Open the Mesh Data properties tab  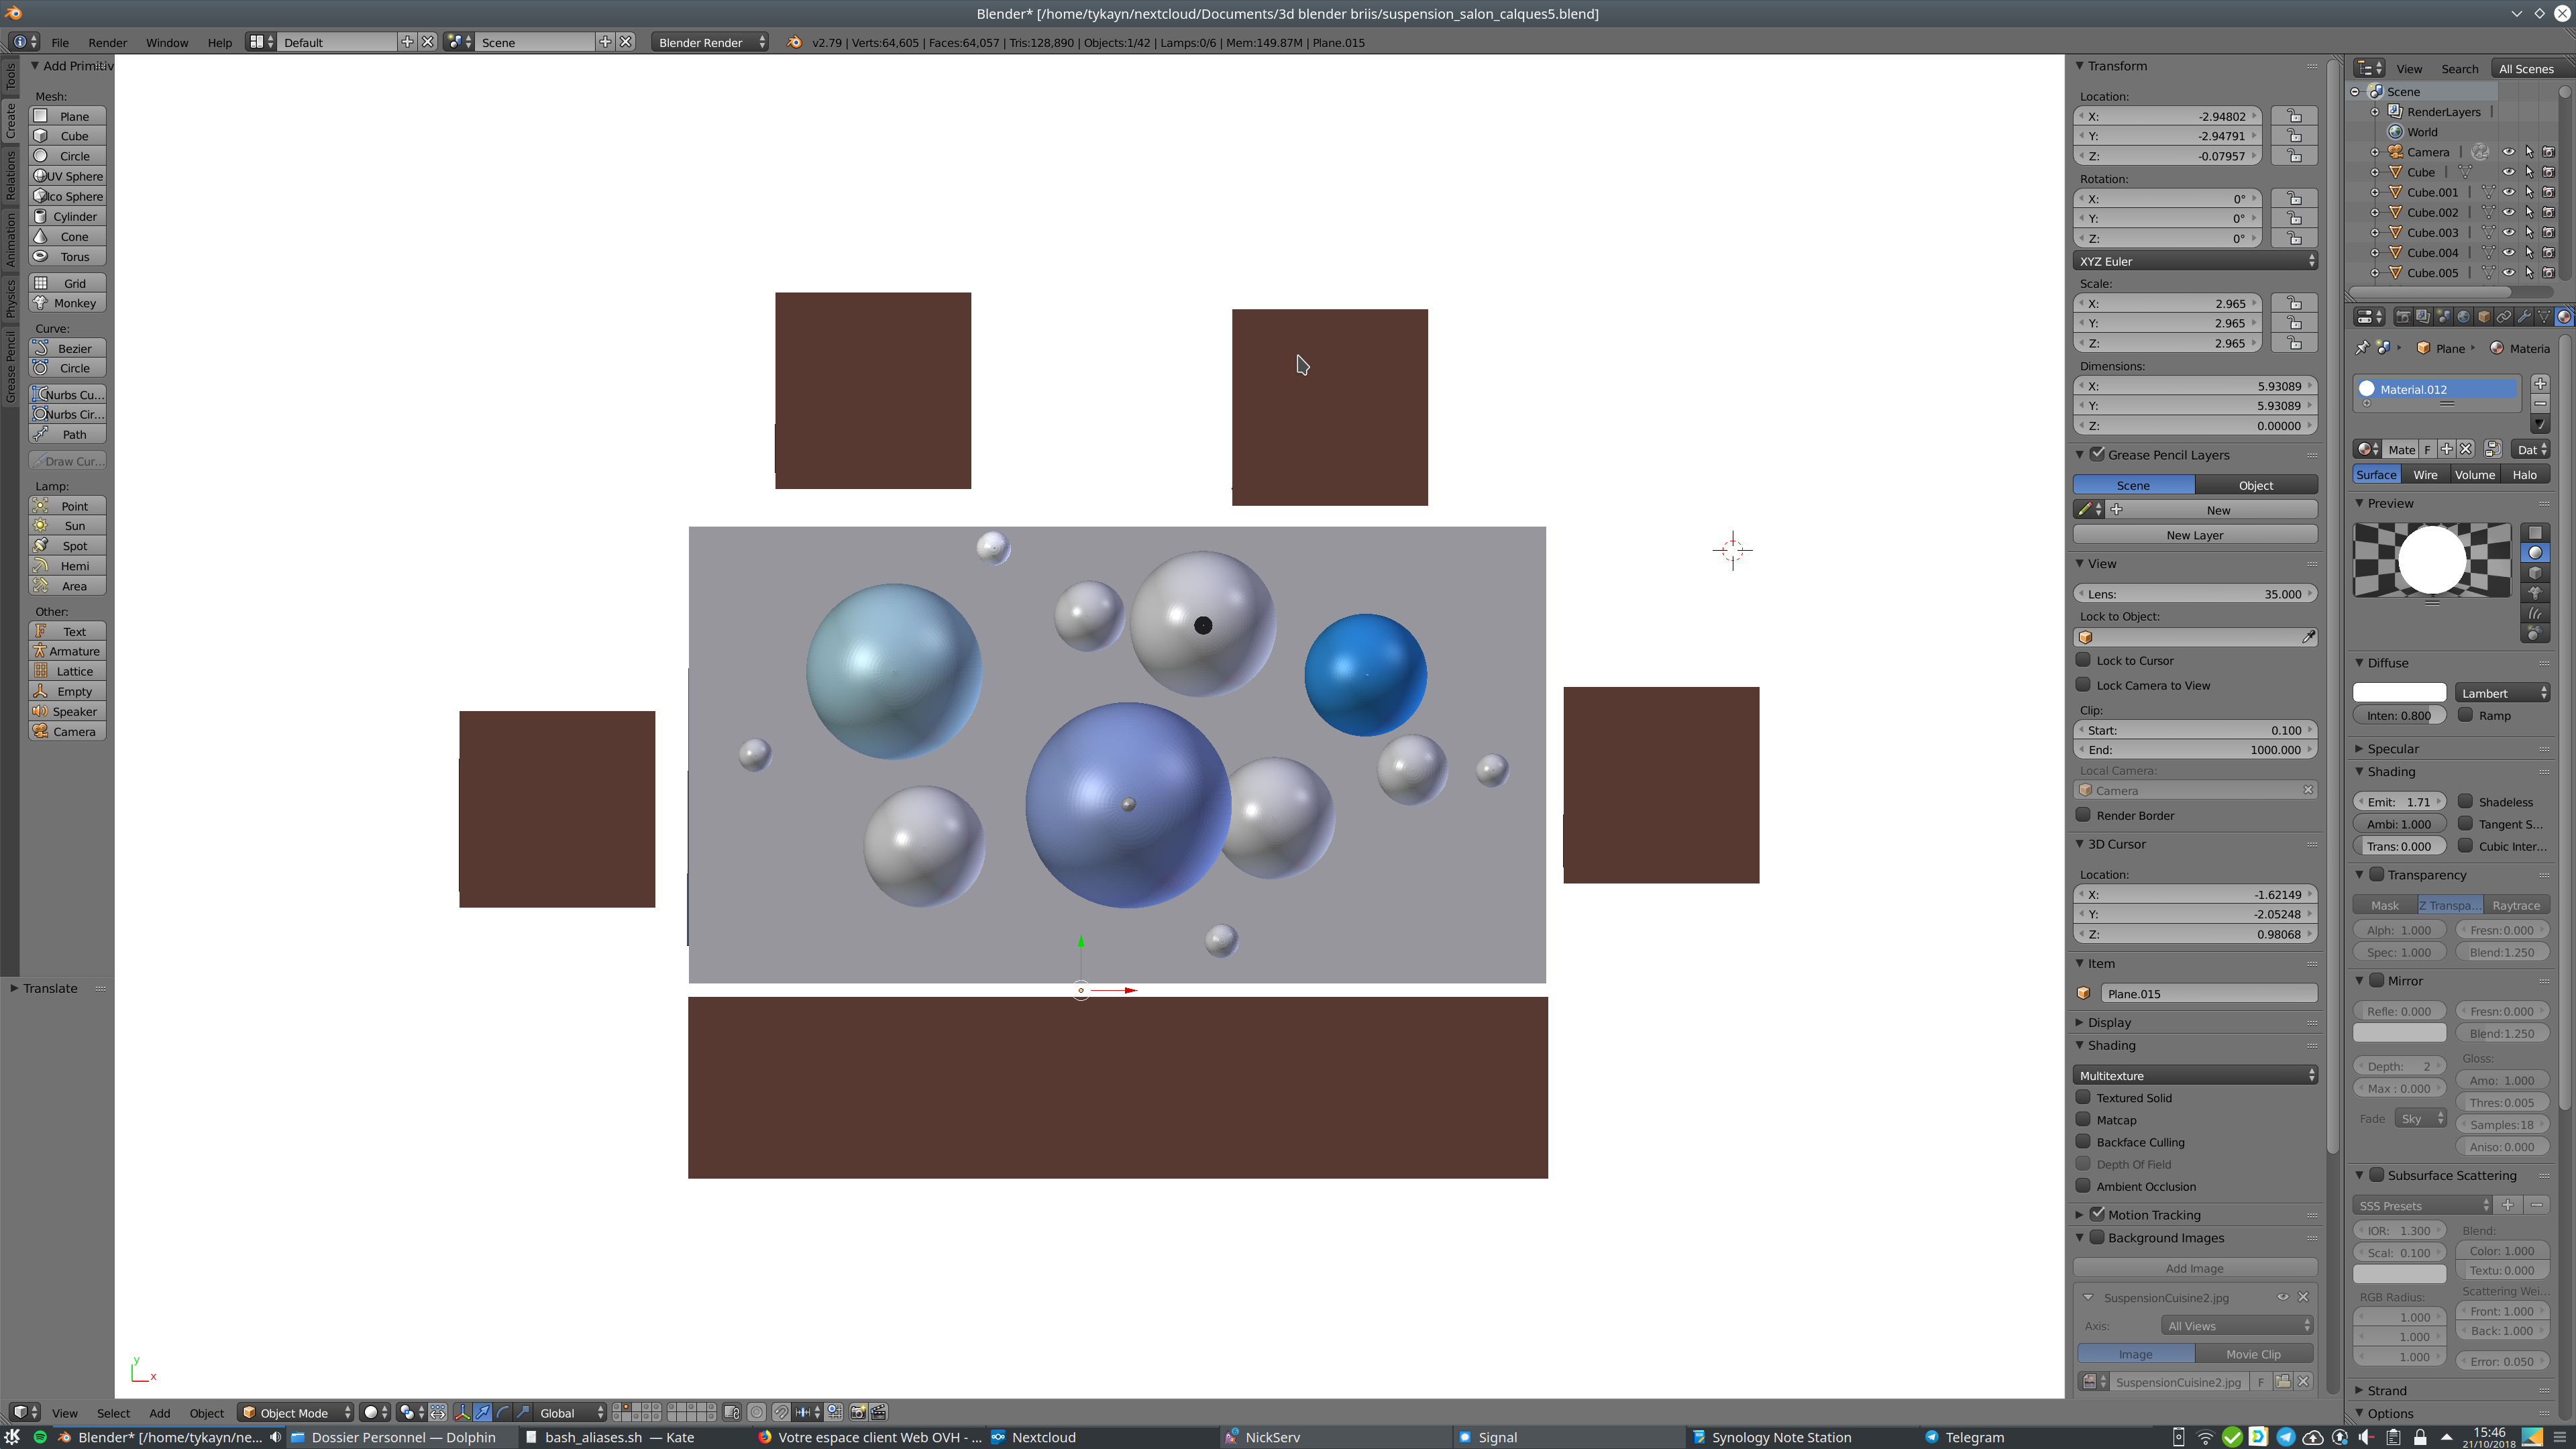pos(2544,317)
